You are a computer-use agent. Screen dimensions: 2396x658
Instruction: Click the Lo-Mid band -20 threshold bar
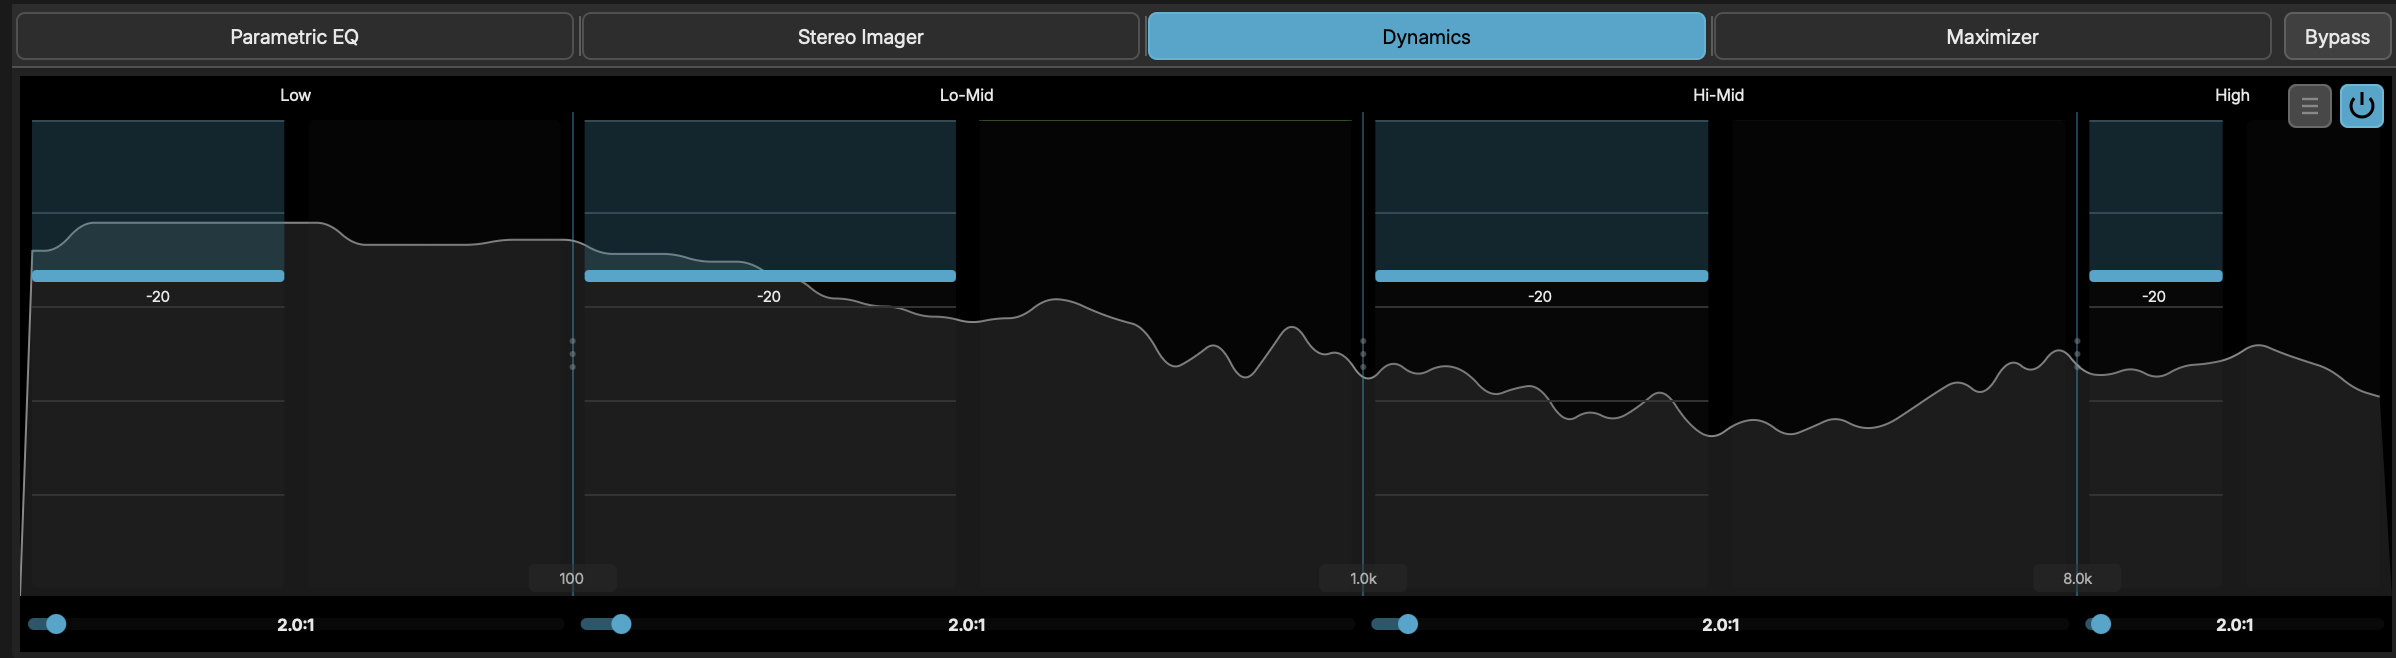click(770, 276)
